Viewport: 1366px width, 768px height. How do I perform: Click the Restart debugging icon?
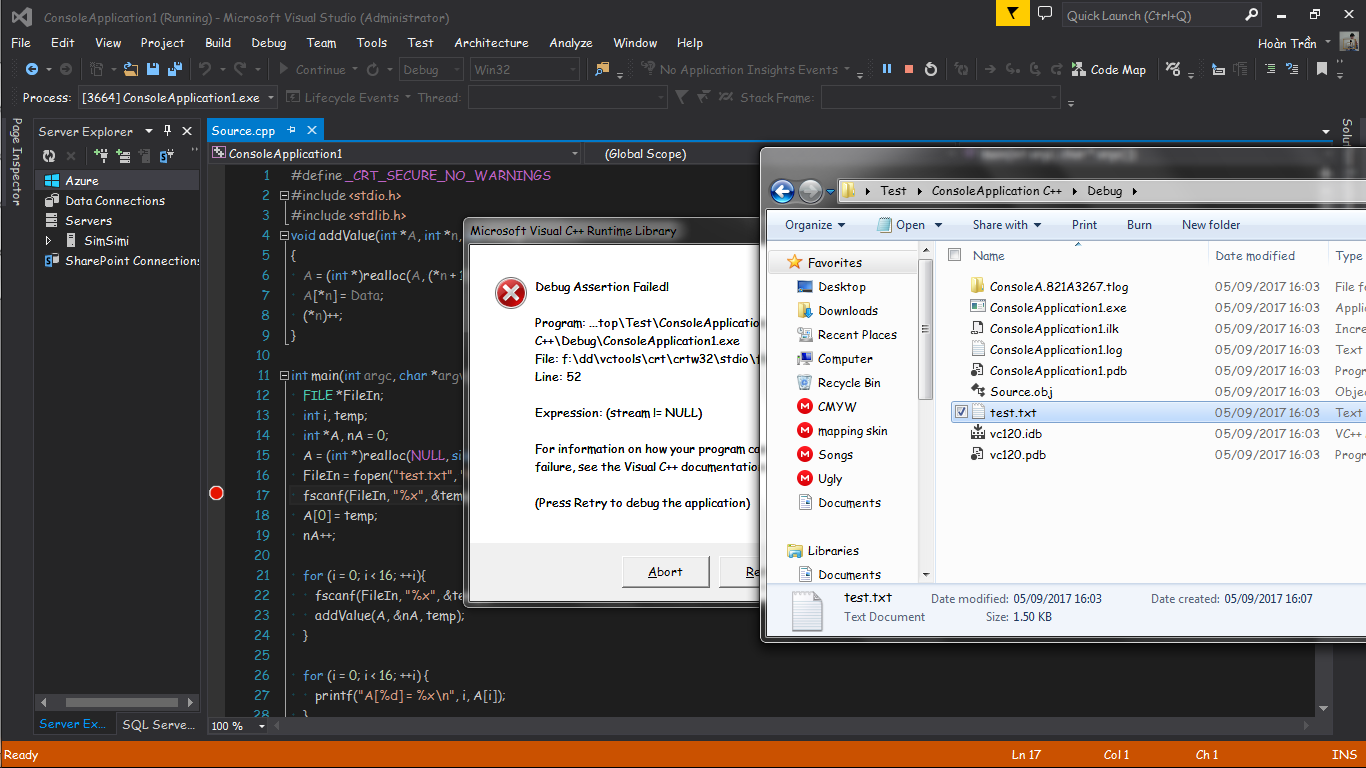(x=931, y=69)
